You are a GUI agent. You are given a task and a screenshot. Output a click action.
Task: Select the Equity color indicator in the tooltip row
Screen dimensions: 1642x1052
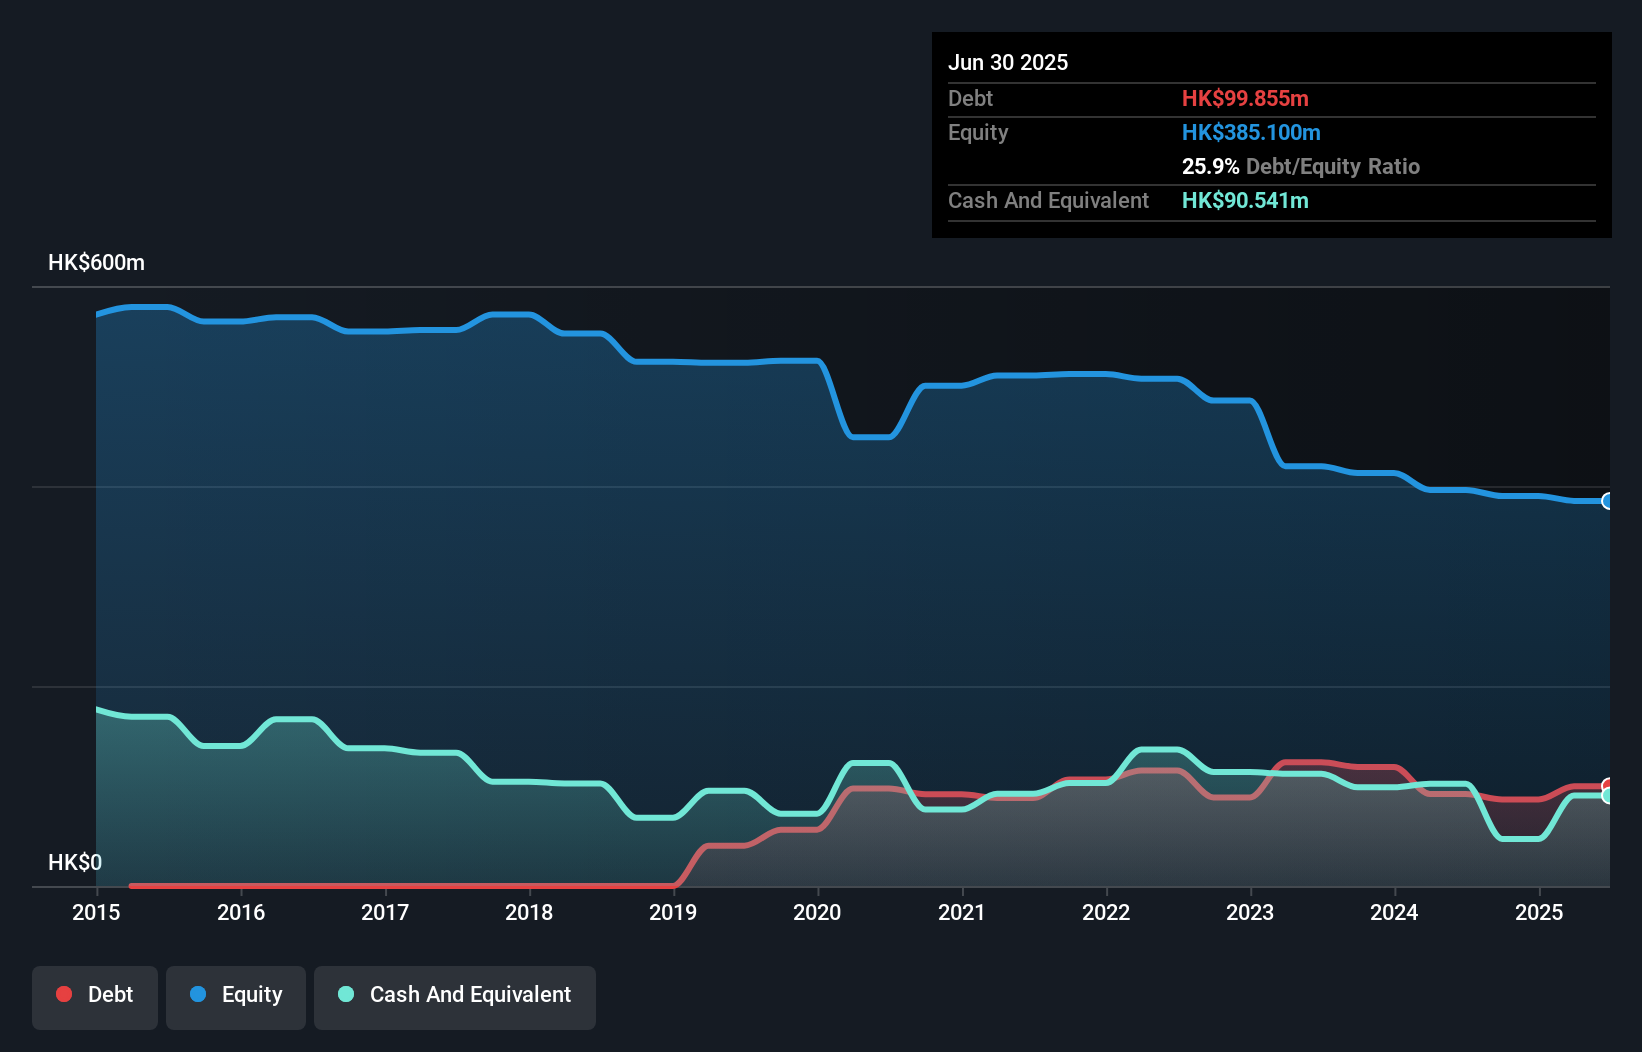click(x=1251, y=132)
